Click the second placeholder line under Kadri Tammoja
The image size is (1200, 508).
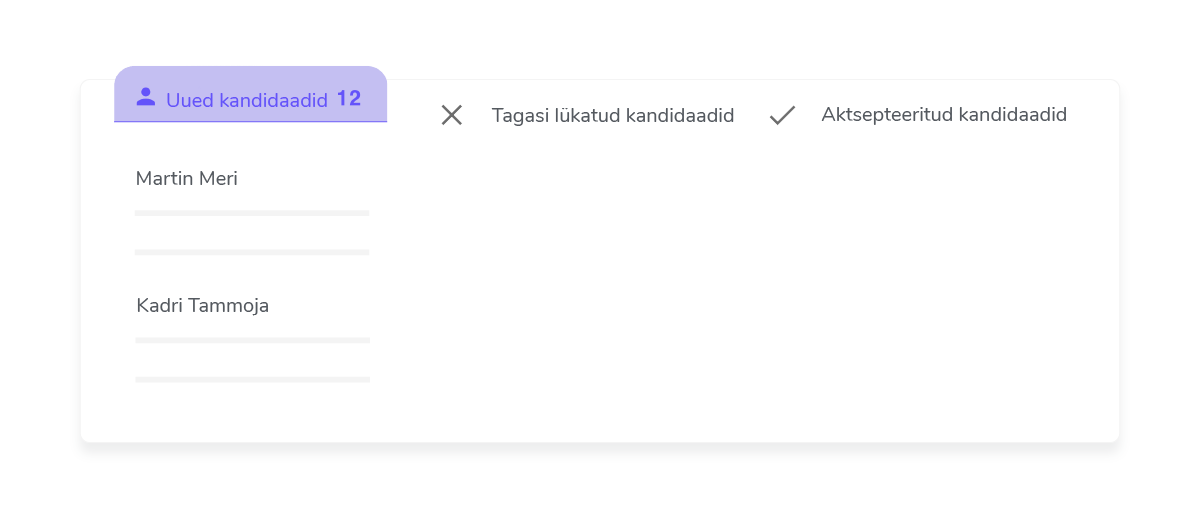[252, 379]
